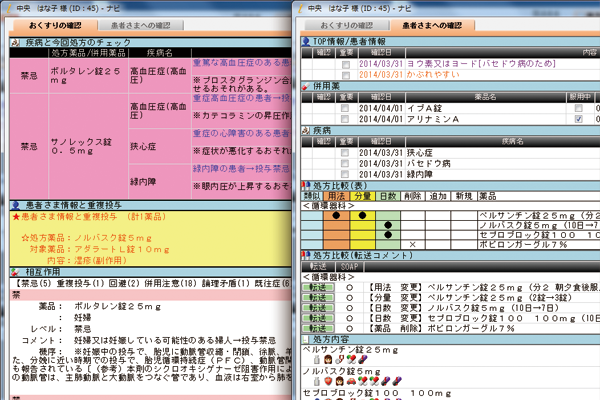This screenshot has height=400, width=600.
Task: Uncheck 服用中 box for アリナミンＡ
Action: (579, 119)
